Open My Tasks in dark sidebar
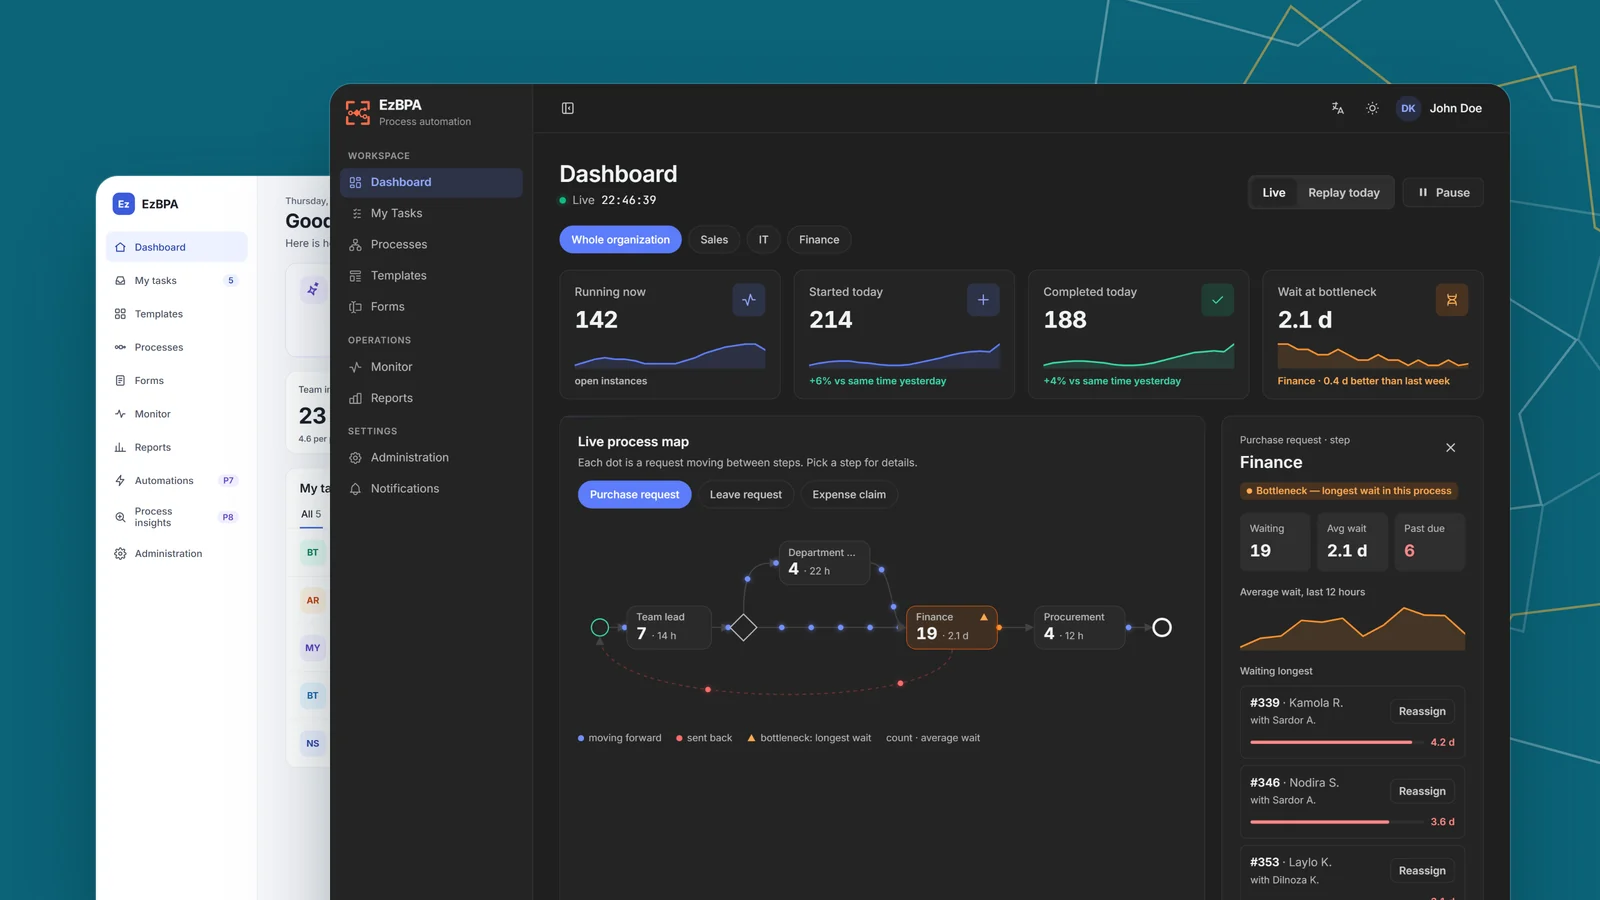Image resolution: width=1600 pixels, height=900 pixels. coord(431,213)
